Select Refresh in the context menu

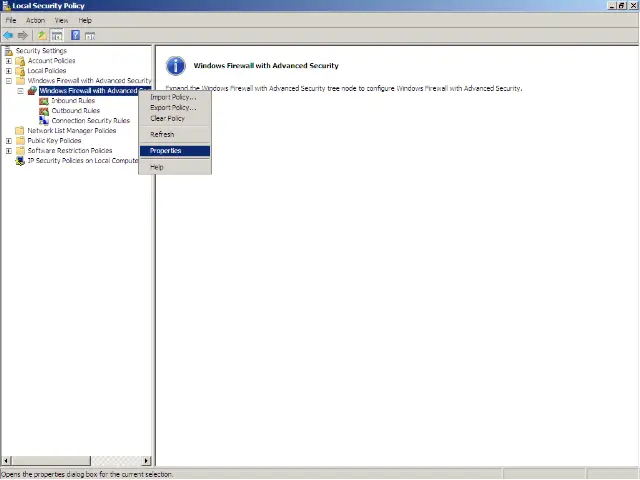[175, 134]
